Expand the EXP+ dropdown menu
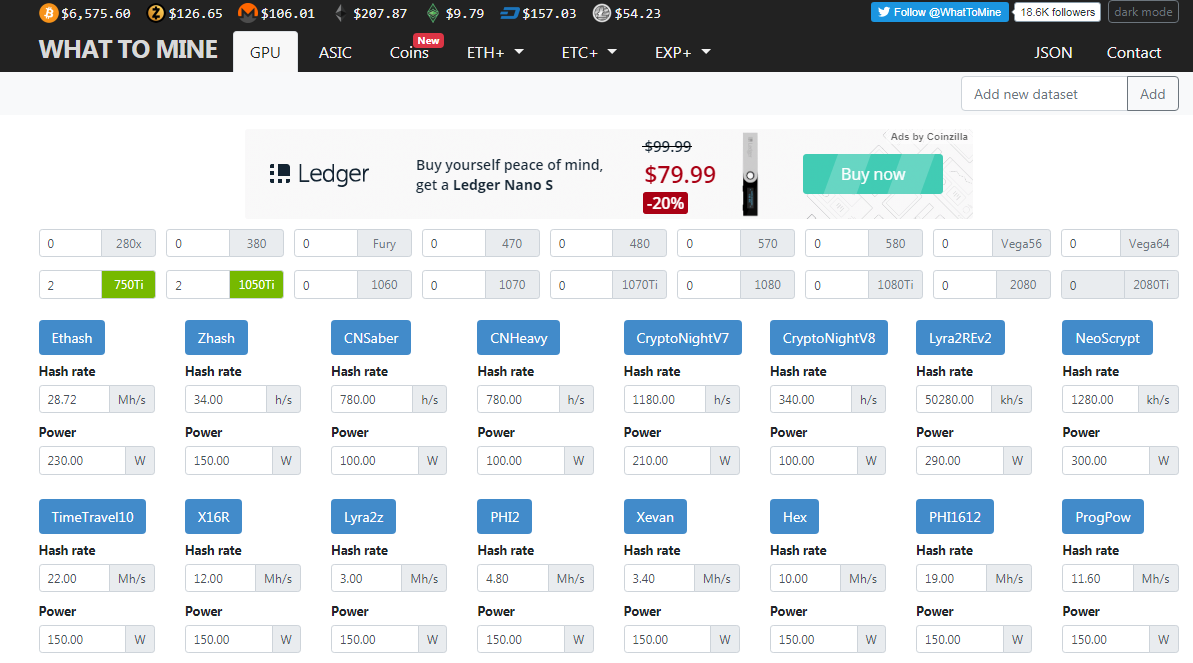1193x663 pixels. point(682,53)
